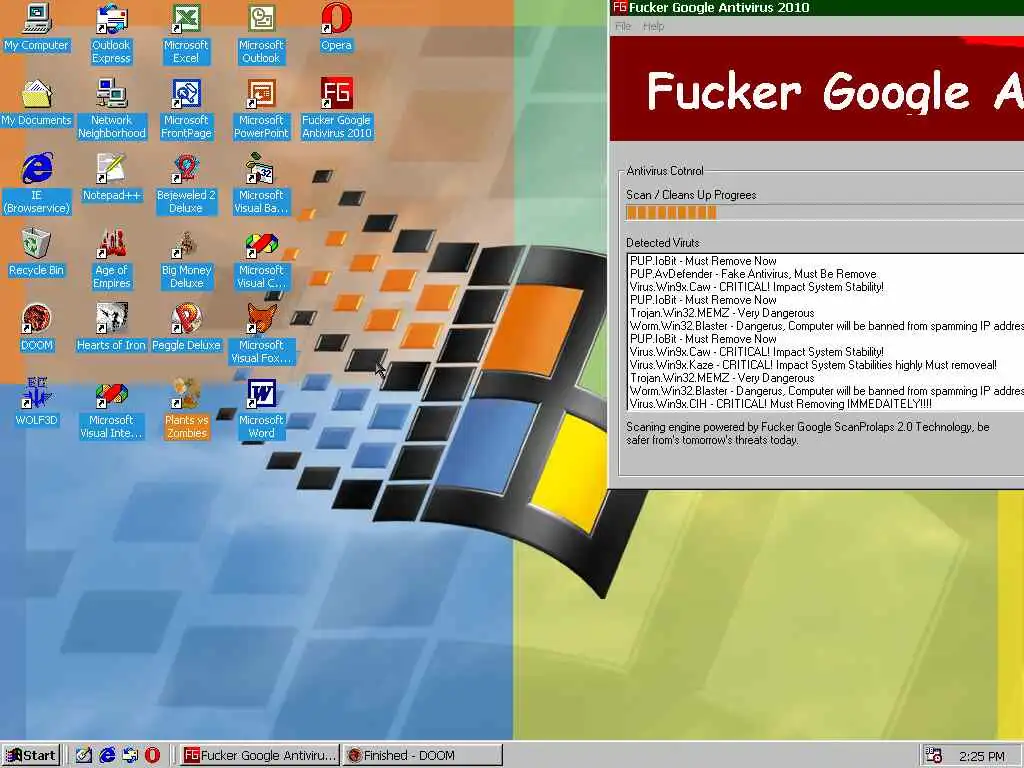
Task: Click the IE (Browservice) desktop icon
Action: 37,184
